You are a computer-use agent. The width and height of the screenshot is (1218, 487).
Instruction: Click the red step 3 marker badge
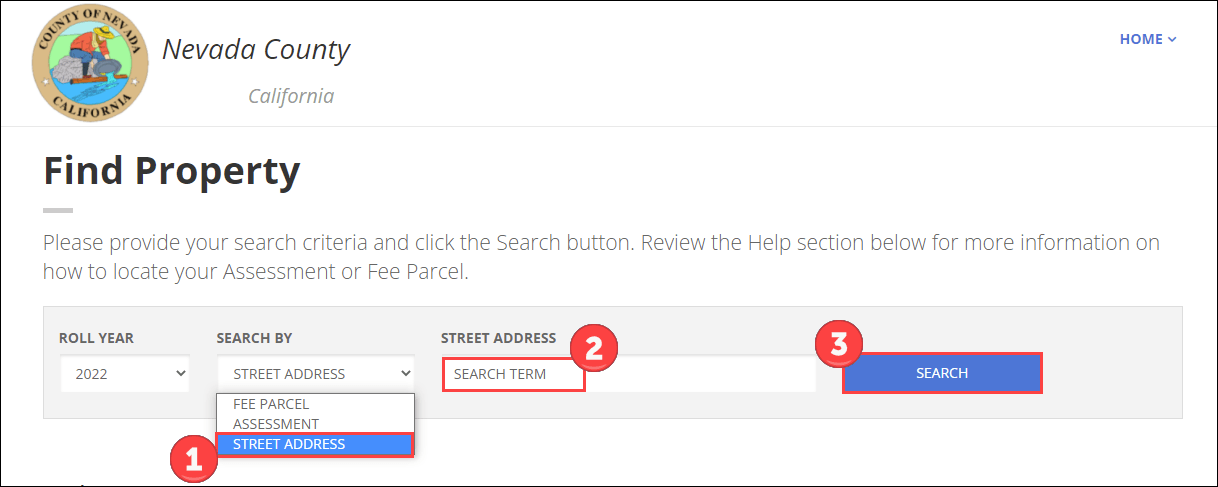point(841,344)
